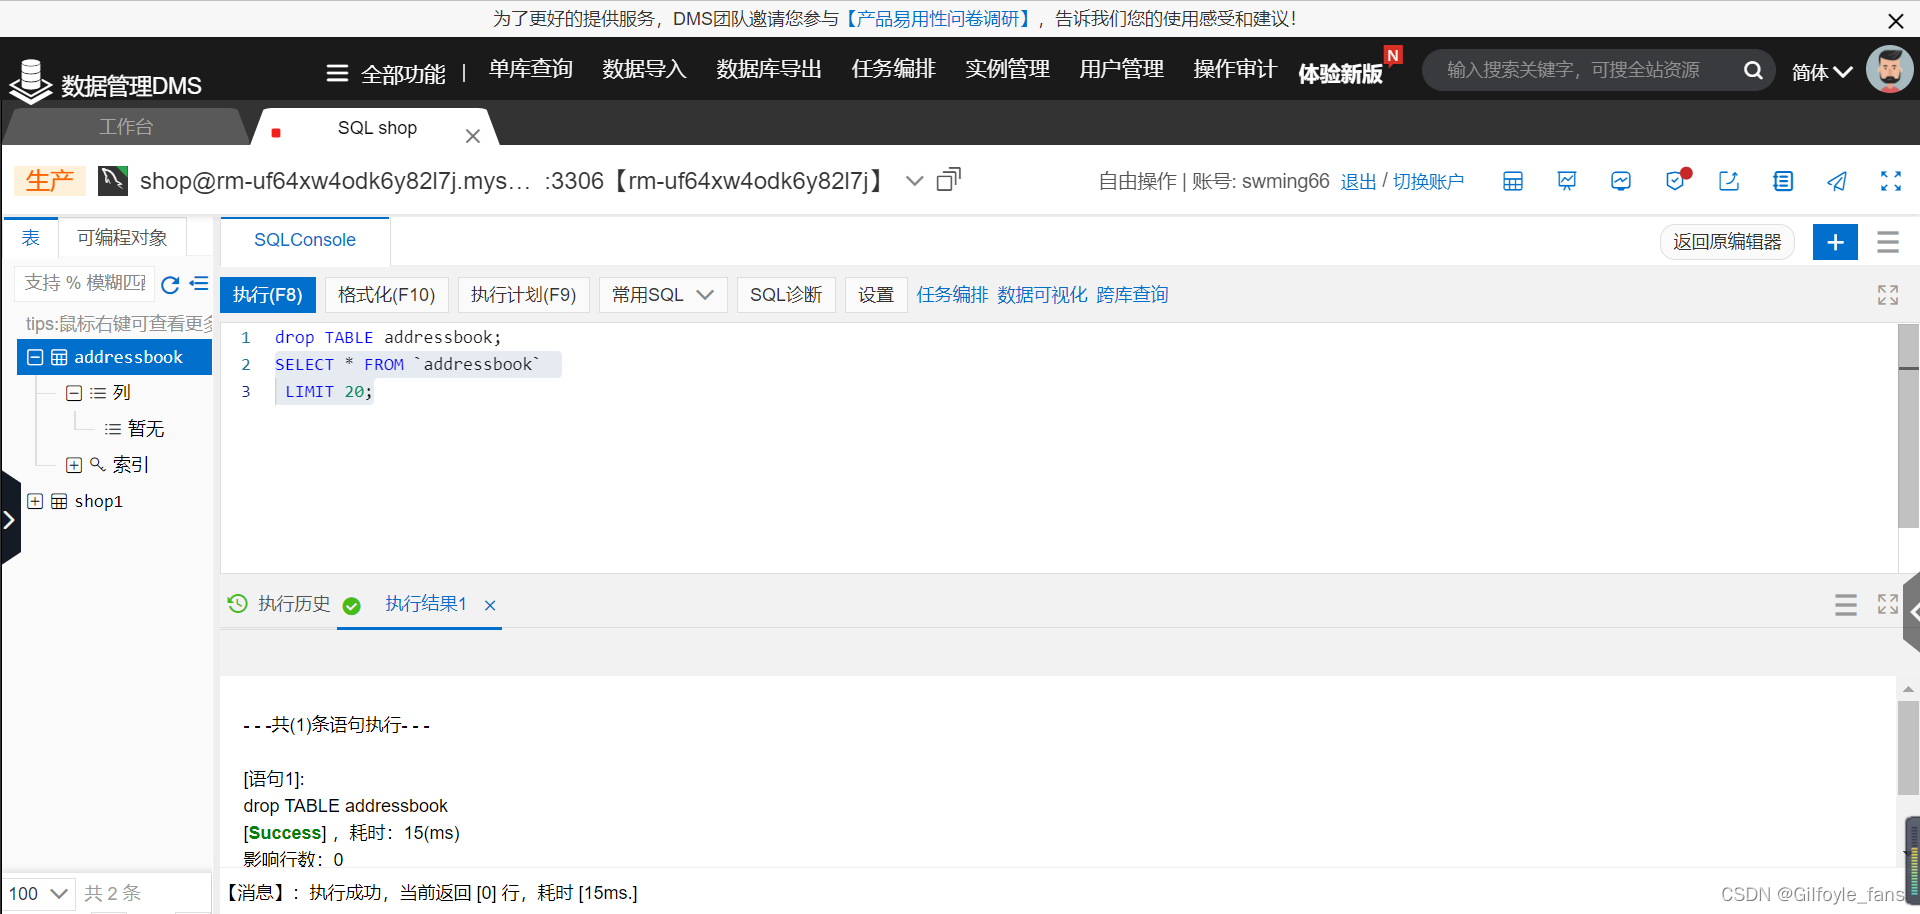1920x914 pixels.
Task: Open the 常用SQL dropdown
Action: pyautogui.click(x=662, y=294)
